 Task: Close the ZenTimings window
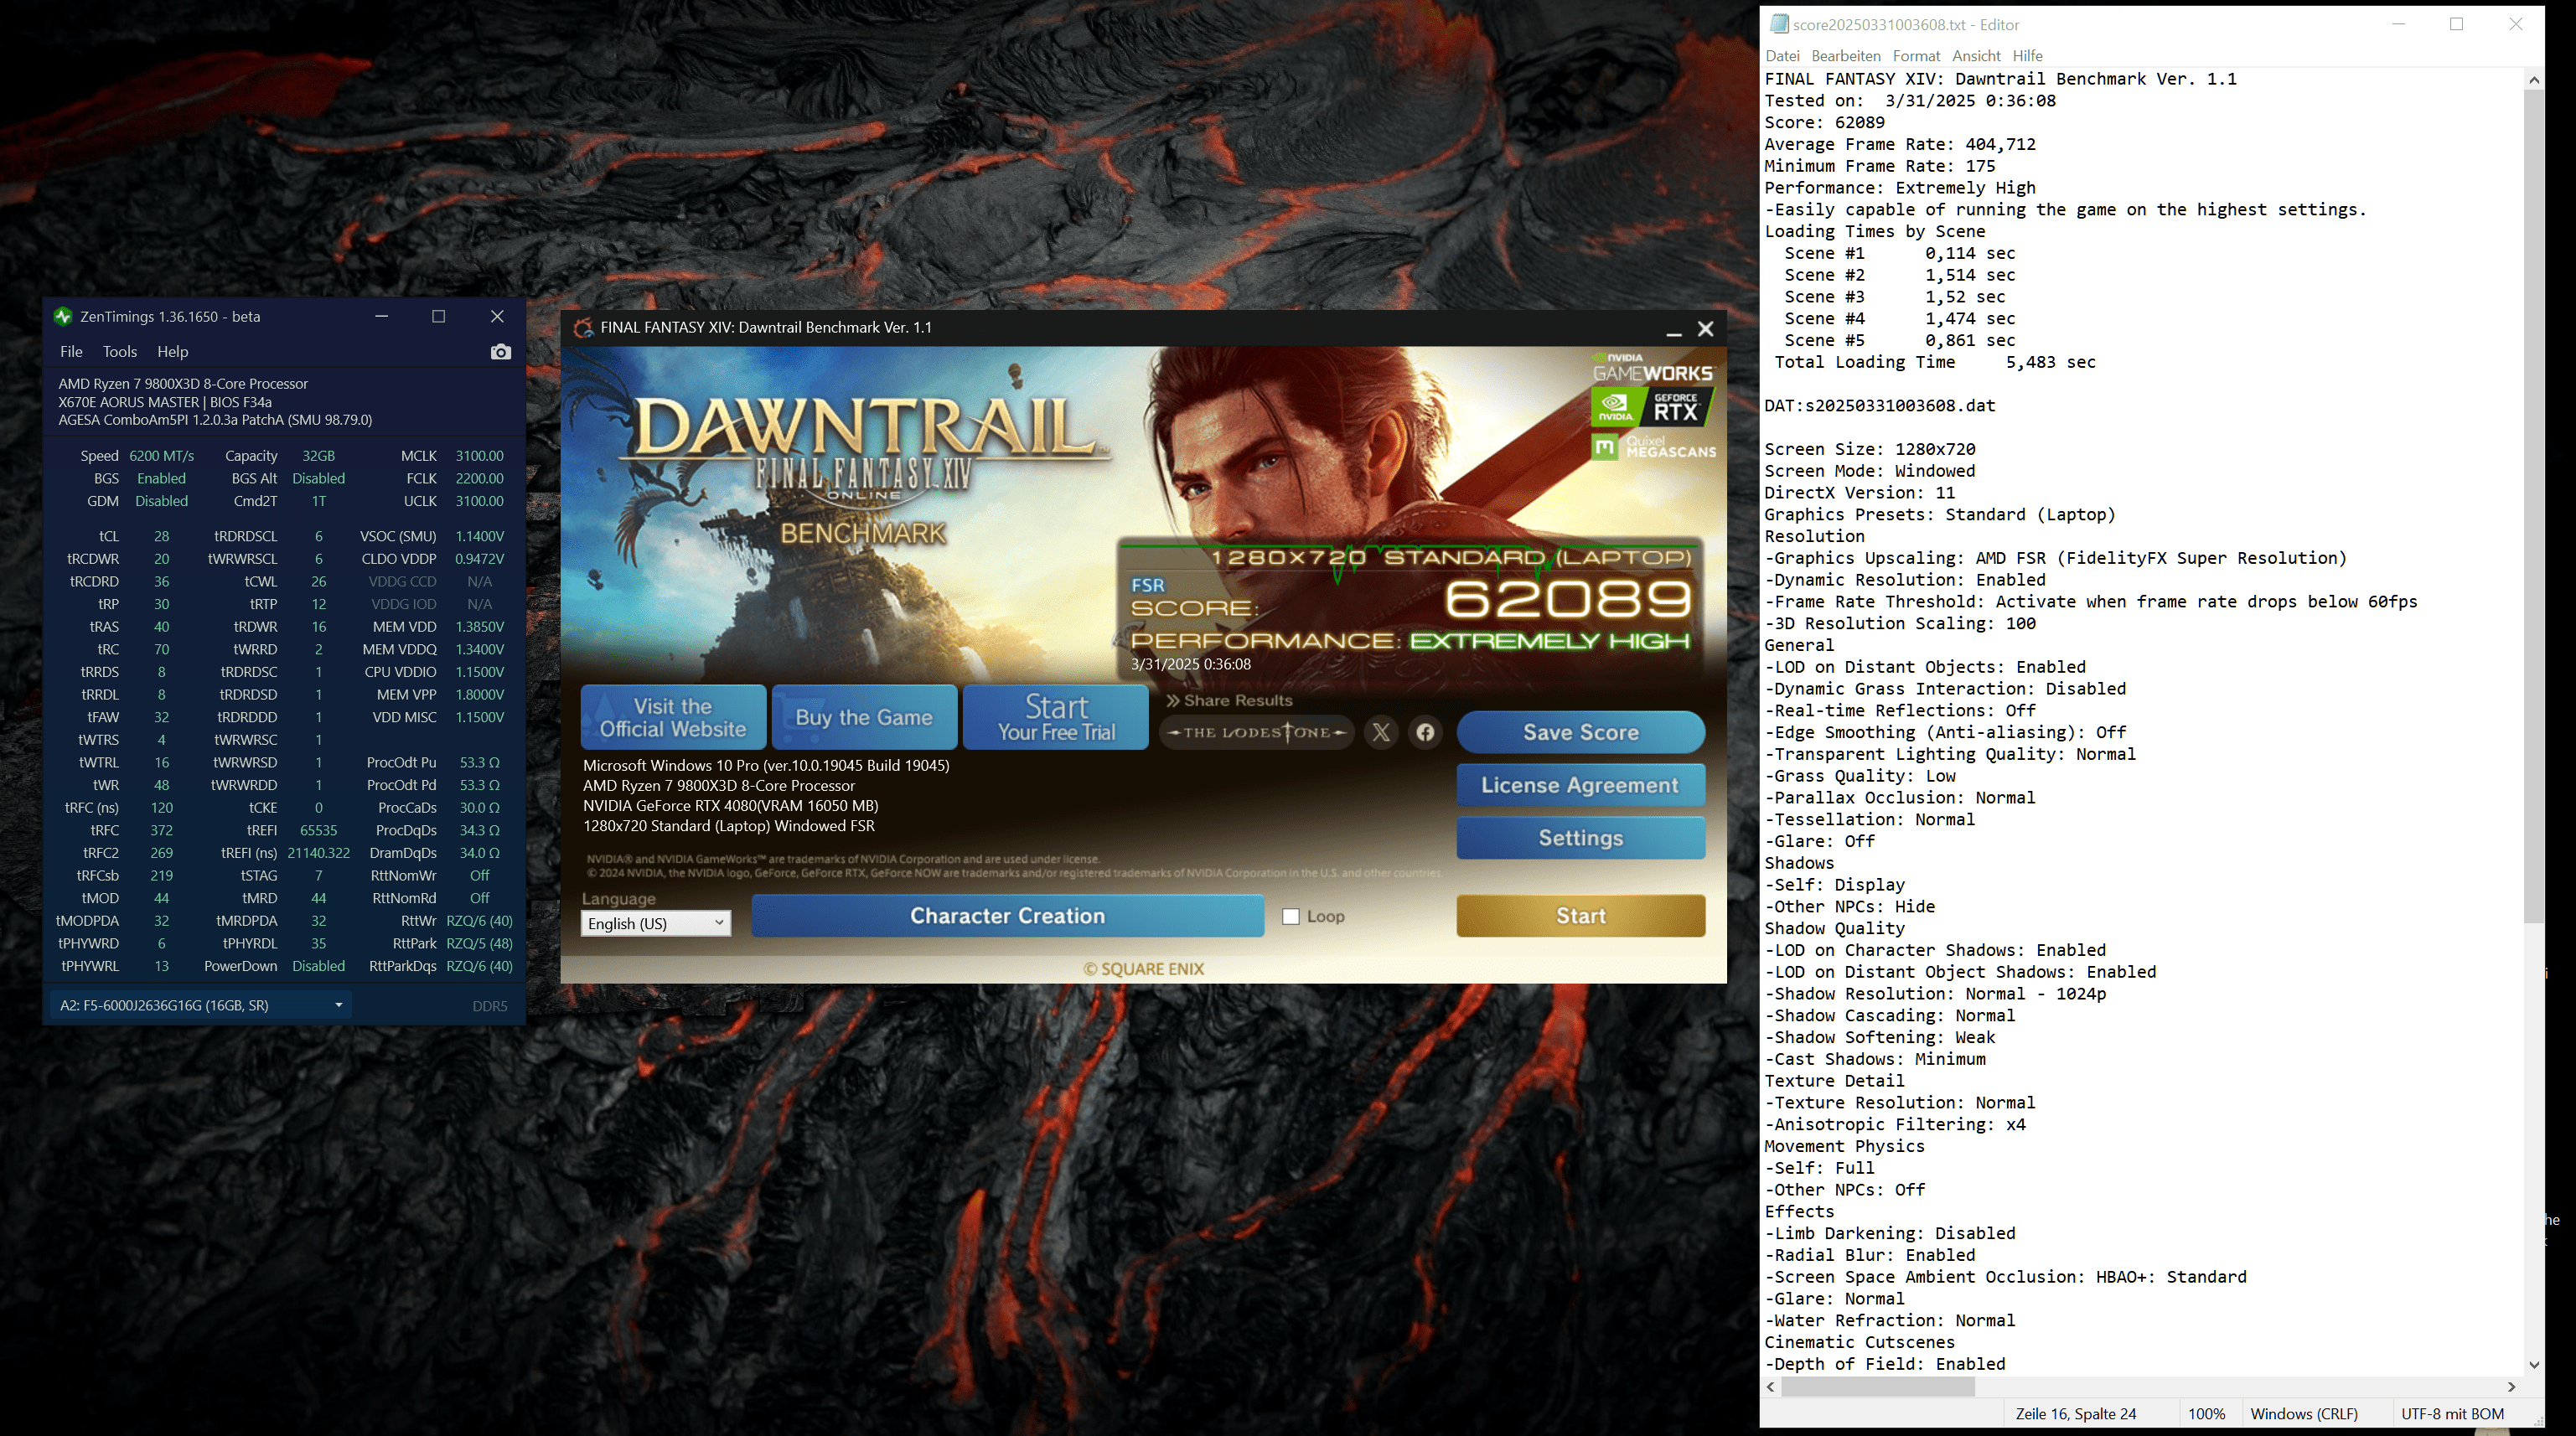tap(497, 316)
